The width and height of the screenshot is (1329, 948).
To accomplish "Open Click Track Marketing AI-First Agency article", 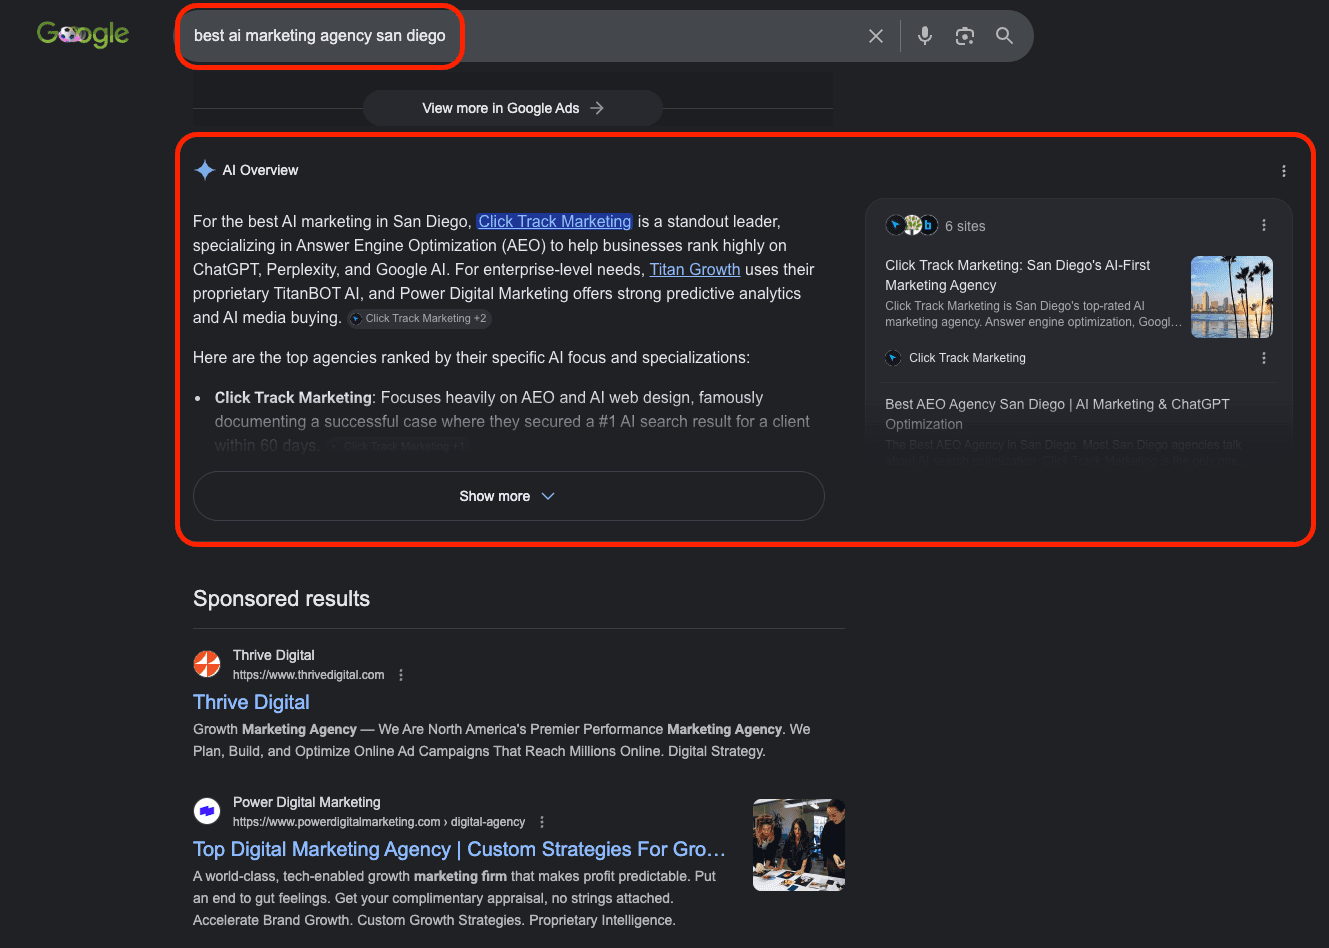I will 1018,275.
